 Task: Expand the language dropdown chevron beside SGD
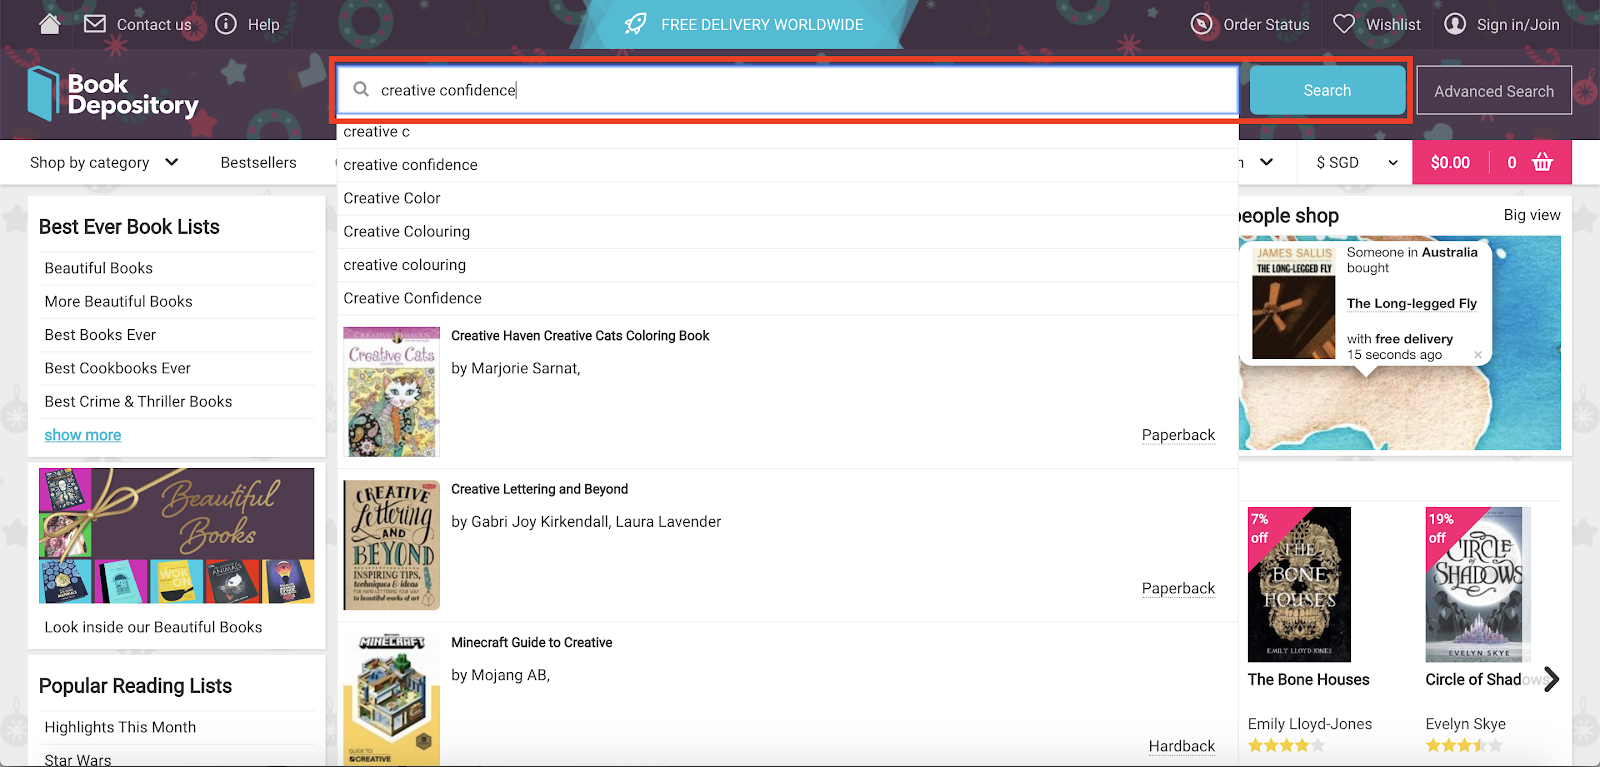pos(1266,162)
